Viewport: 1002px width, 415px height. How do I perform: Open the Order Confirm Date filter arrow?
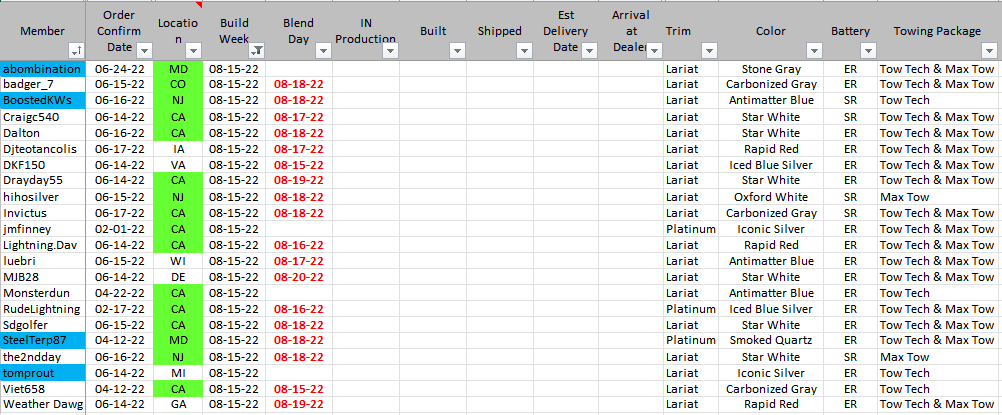point(143,50)
